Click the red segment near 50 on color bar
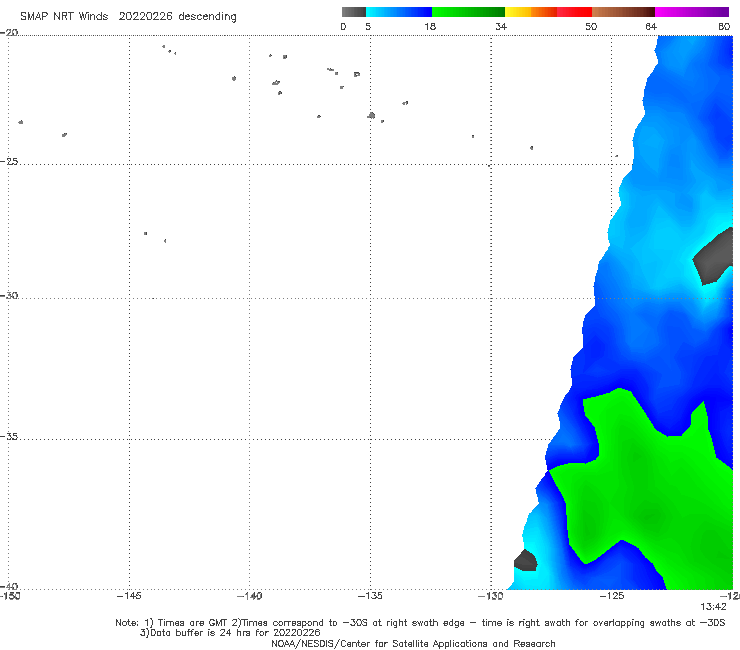740x650 pixels. click(574, 12)
